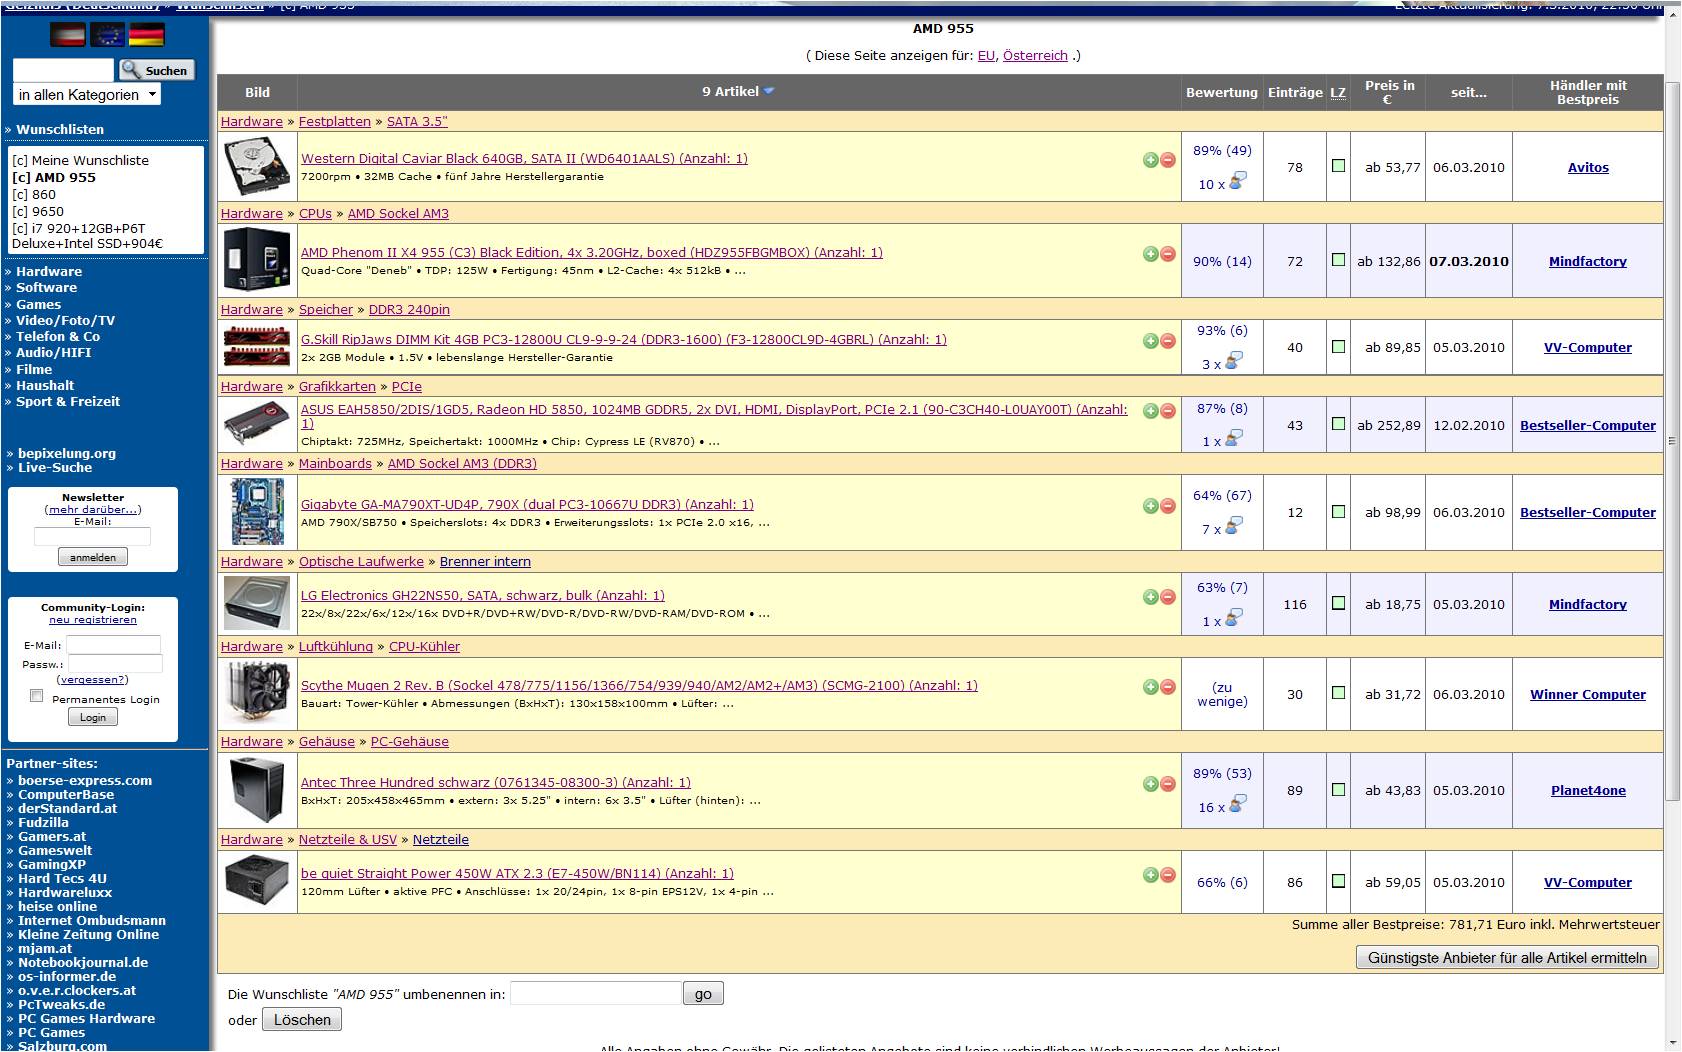Tick LZ checkbox for be quiet Straight Power
The width and height of the screenshot is (1682, 1052).
pyautogui.click(x=1338, y=881)
